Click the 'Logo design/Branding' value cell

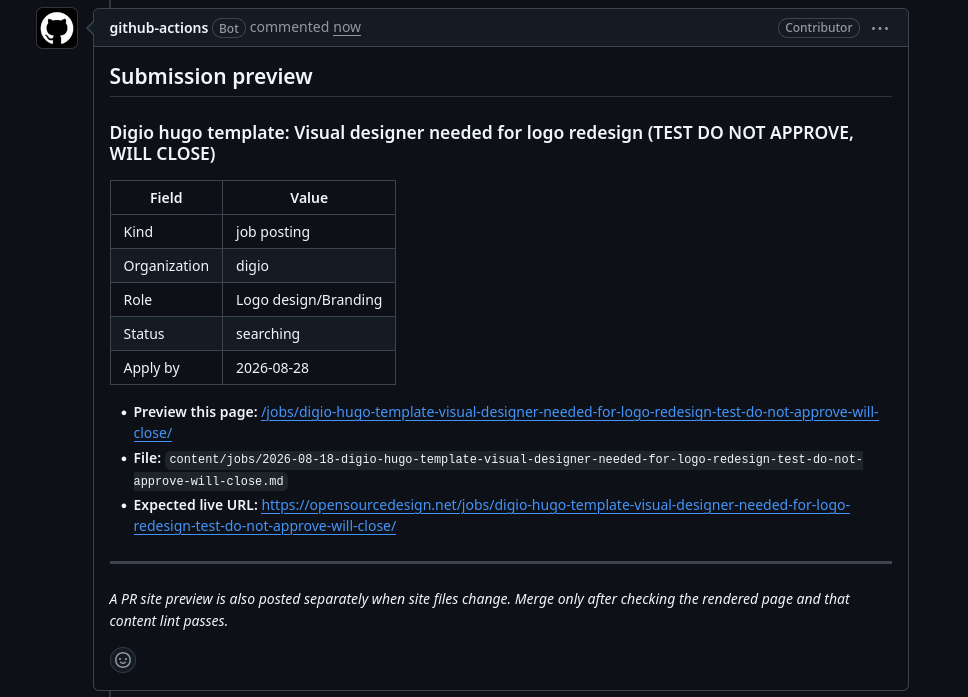tap(309, 299)
